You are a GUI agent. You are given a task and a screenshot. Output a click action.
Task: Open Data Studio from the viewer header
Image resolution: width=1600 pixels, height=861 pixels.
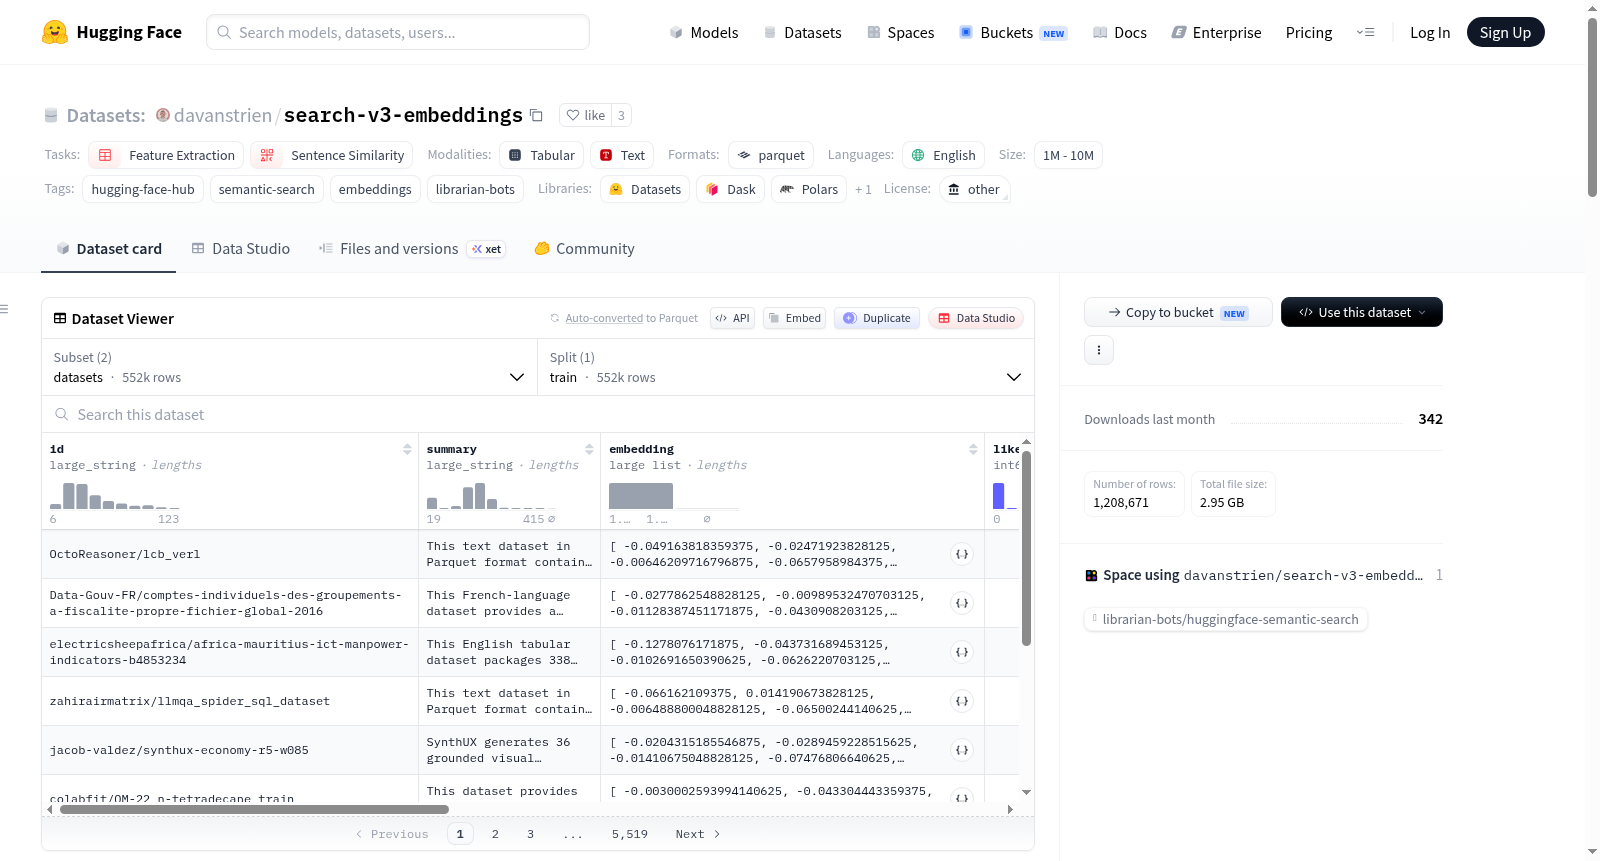[x=976, y=318]
